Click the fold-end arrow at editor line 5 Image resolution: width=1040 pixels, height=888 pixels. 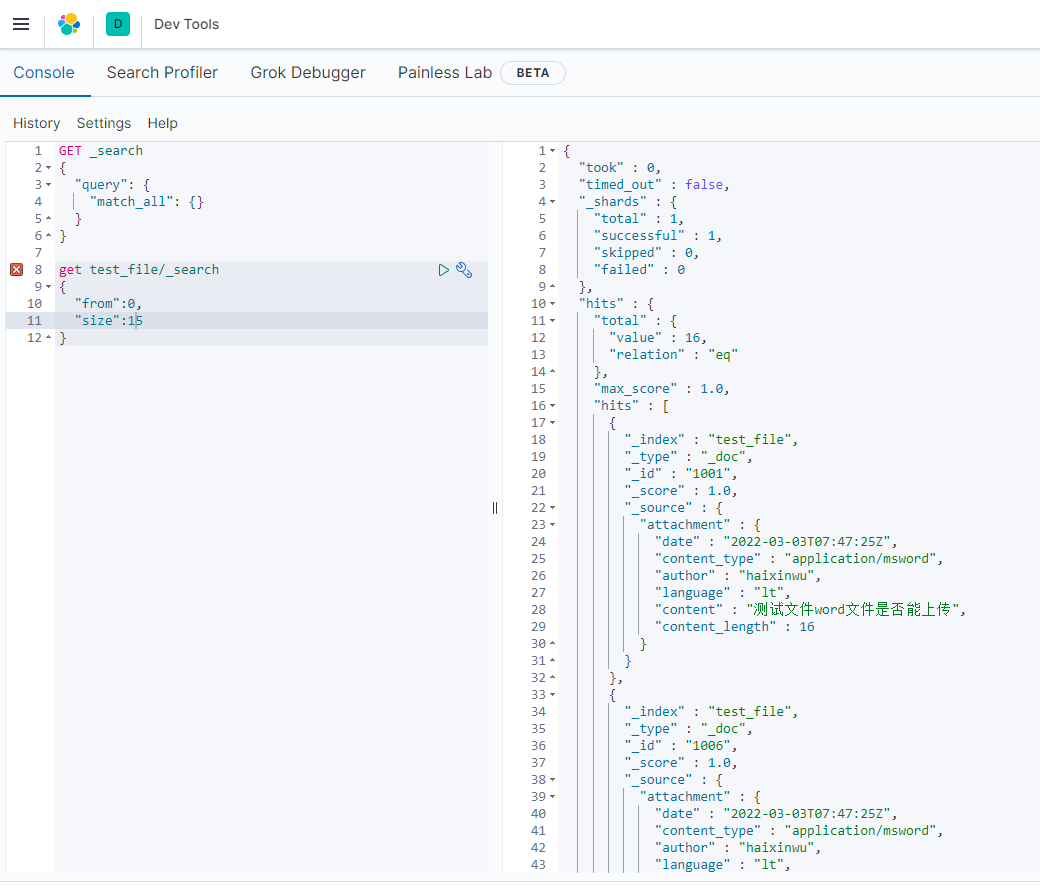[x=48, y=219]
